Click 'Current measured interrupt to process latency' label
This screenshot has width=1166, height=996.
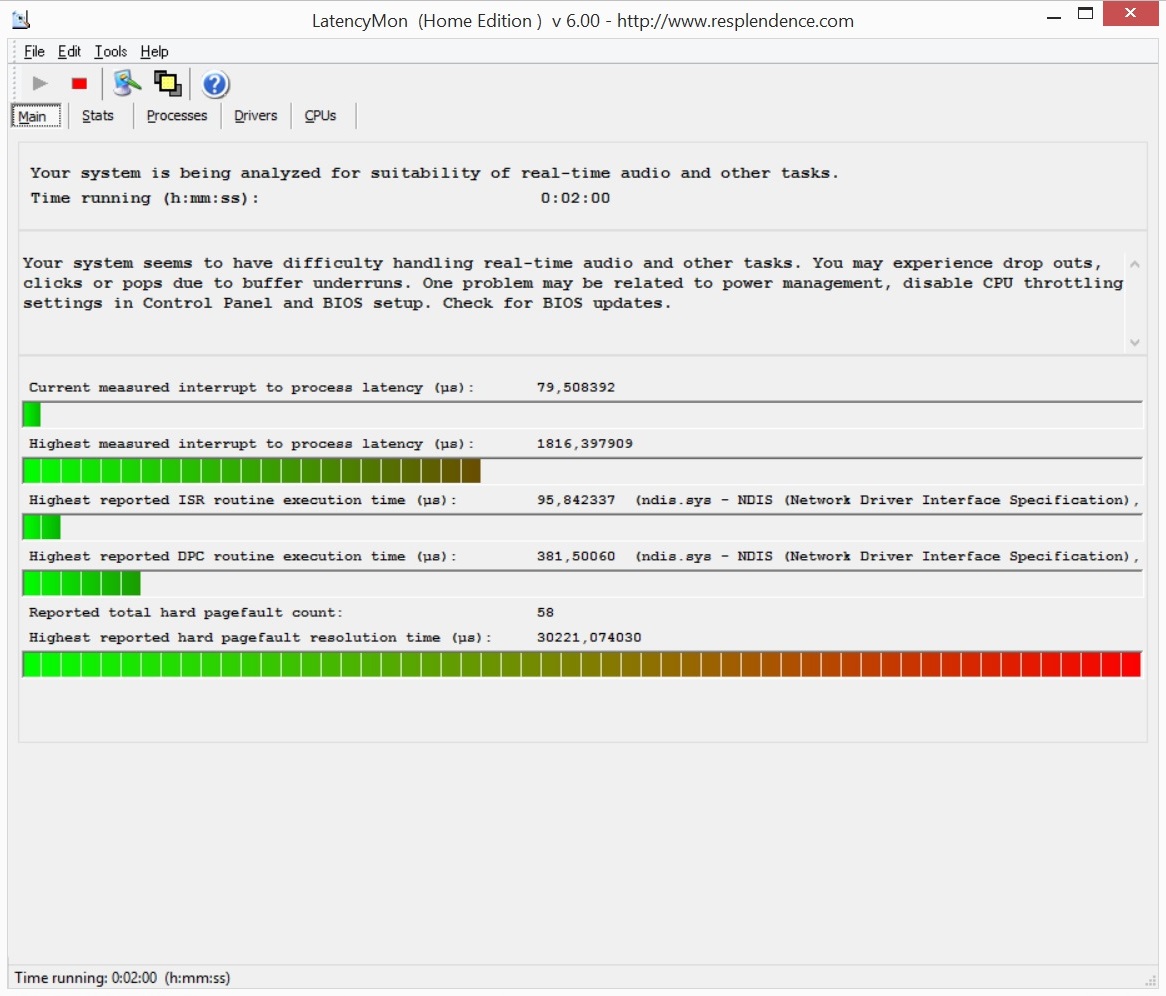click(x=251, y=388)
